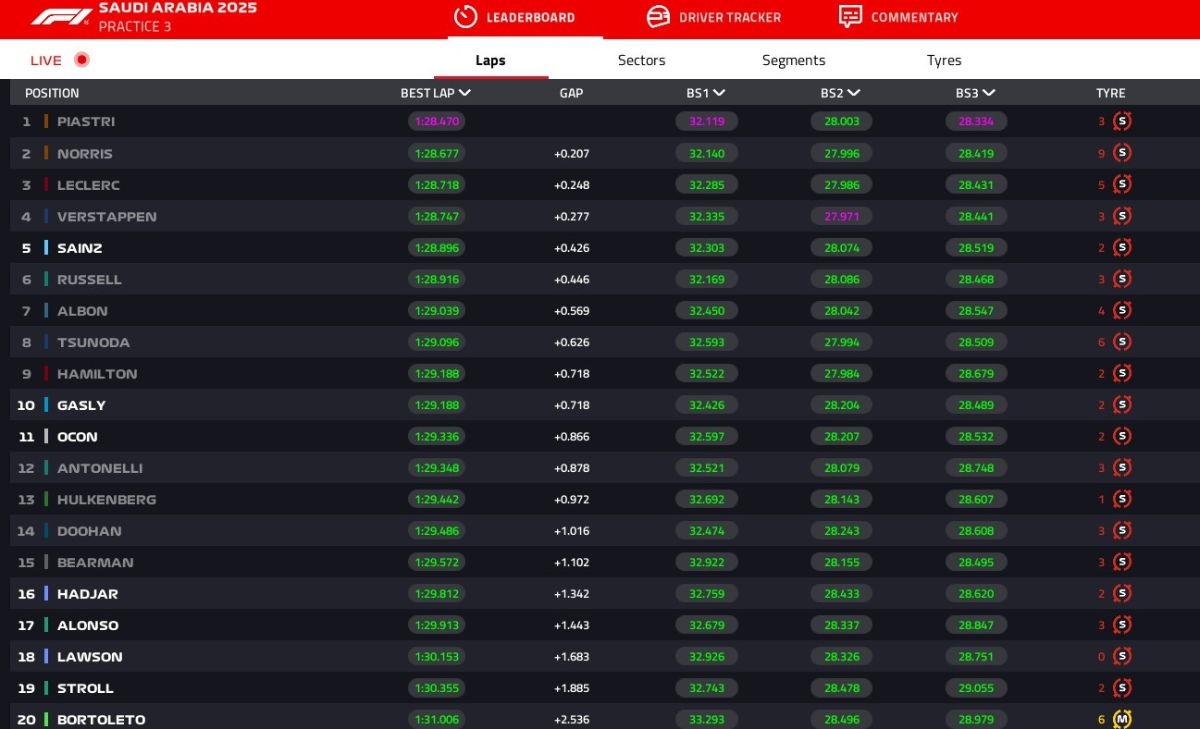The height and width of the screenshot is (729, 1200).
Task: Switch to the Sectors tab
Action: pyautogui.click(x=641, y=60)
